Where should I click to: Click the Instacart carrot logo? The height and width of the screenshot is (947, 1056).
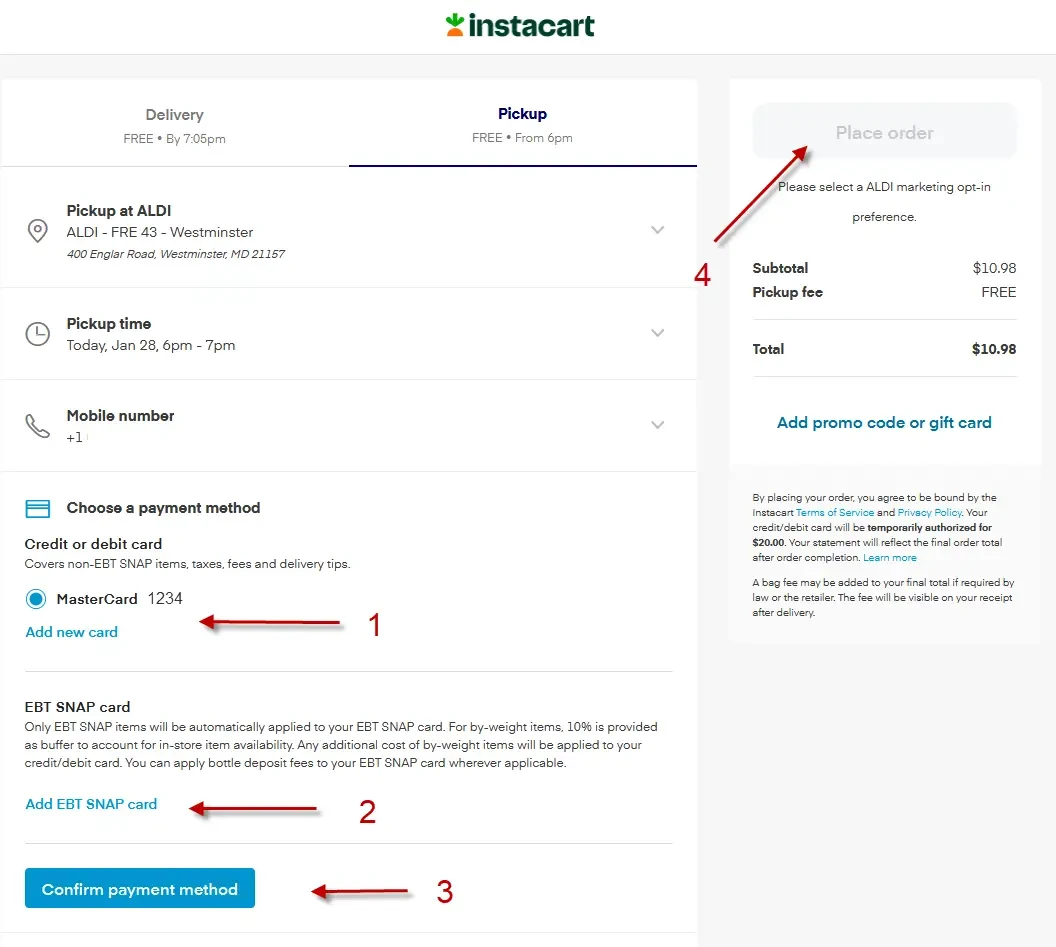click(x=455, y=25)
